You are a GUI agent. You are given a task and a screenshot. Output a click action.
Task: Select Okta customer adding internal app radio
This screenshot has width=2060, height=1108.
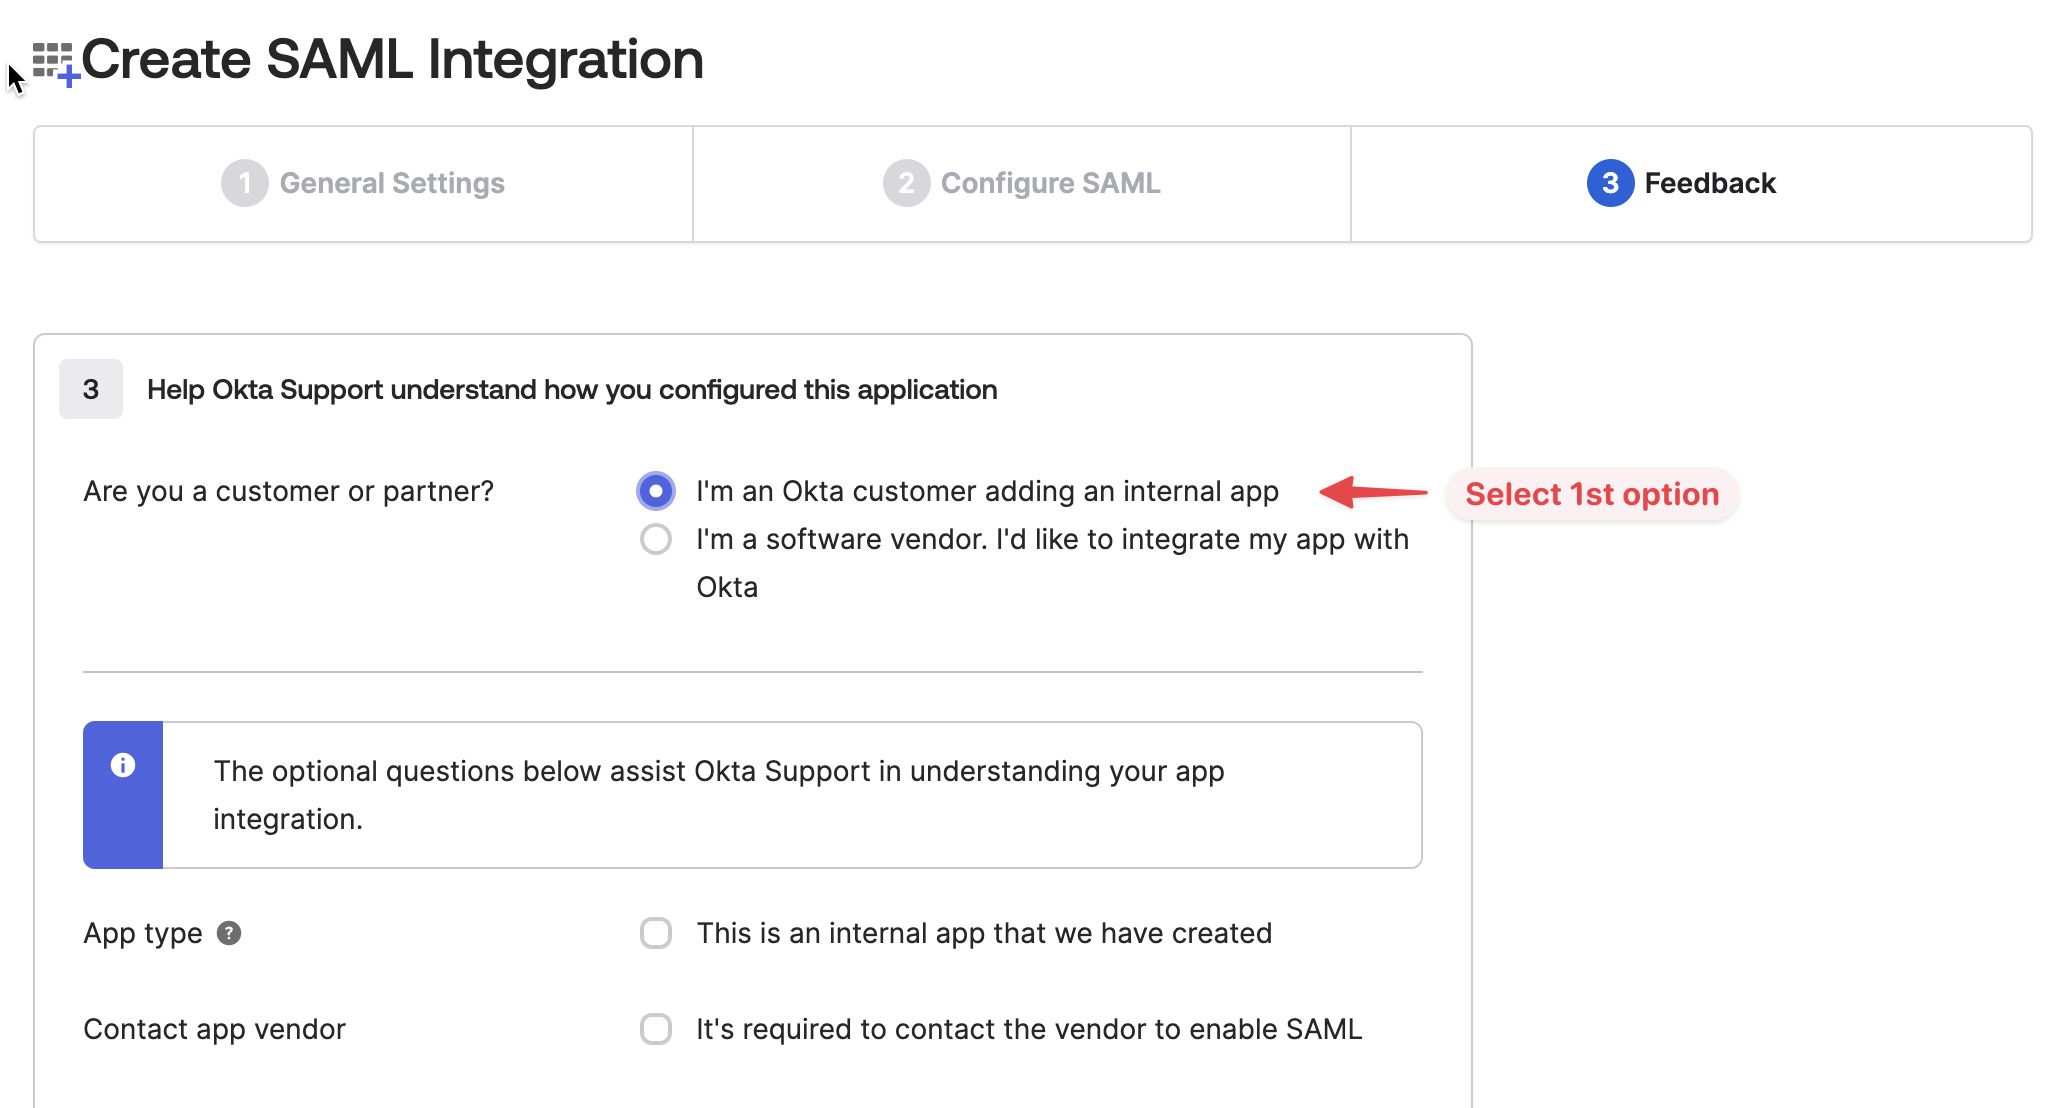[x=656, y=491]
